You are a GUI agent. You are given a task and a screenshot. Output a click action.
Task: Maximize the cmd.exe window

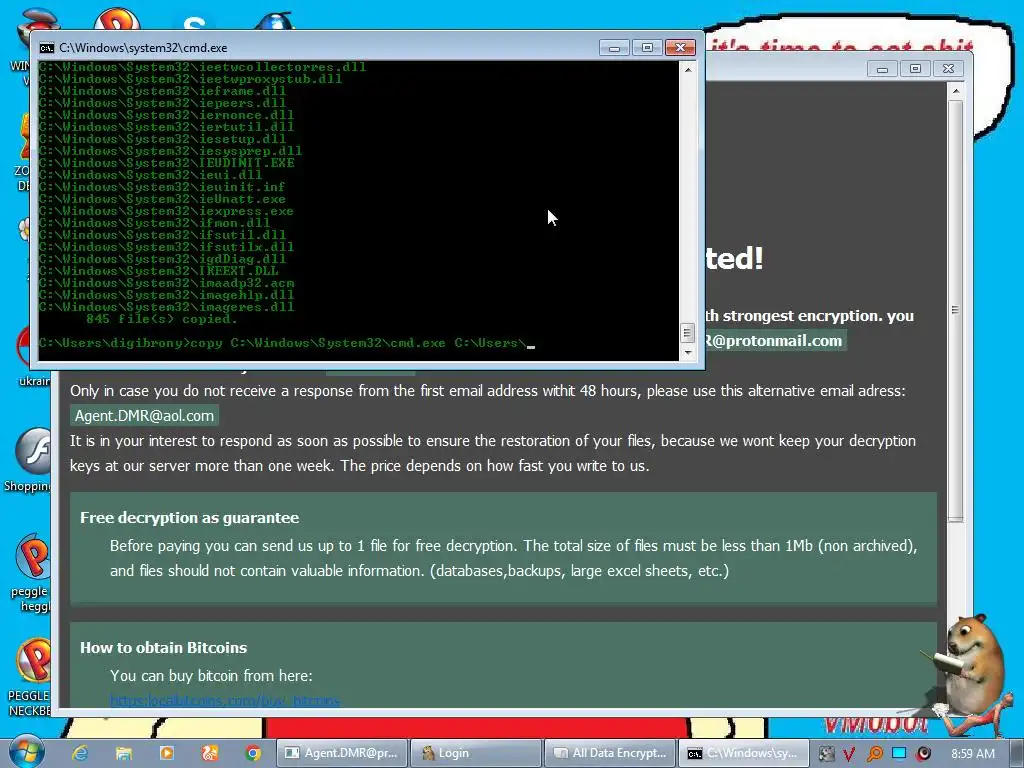tap(647, 48)
